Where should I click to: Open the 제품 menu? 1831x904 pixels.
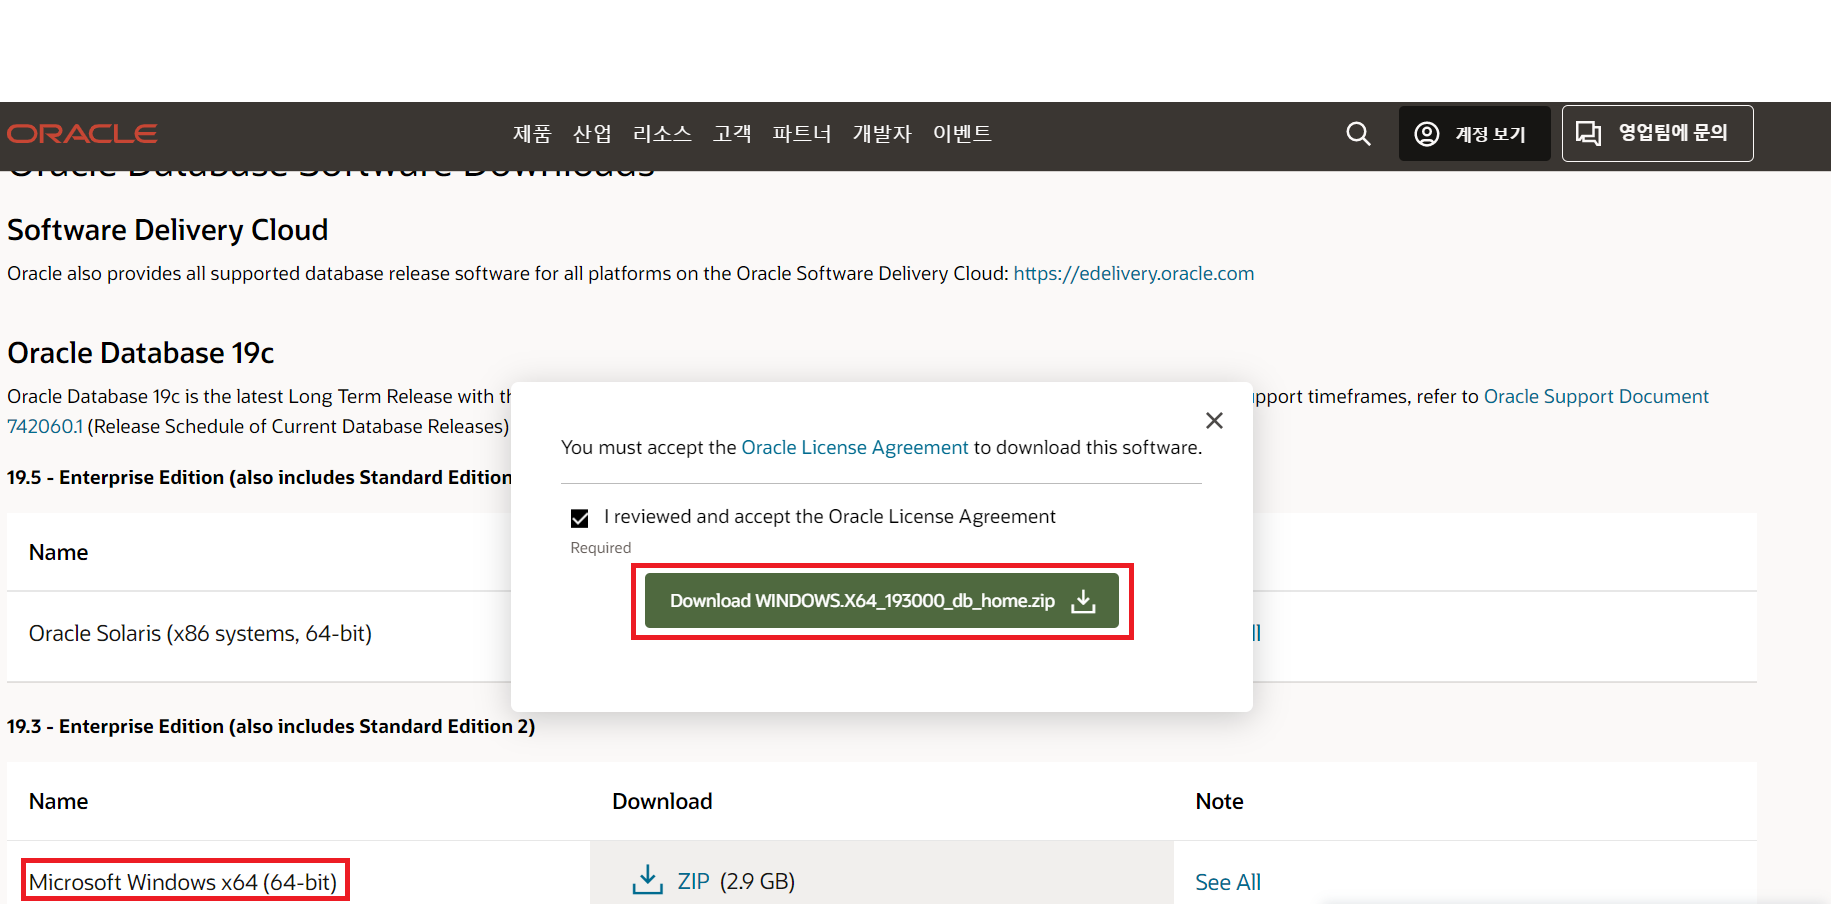coord(532,134)
